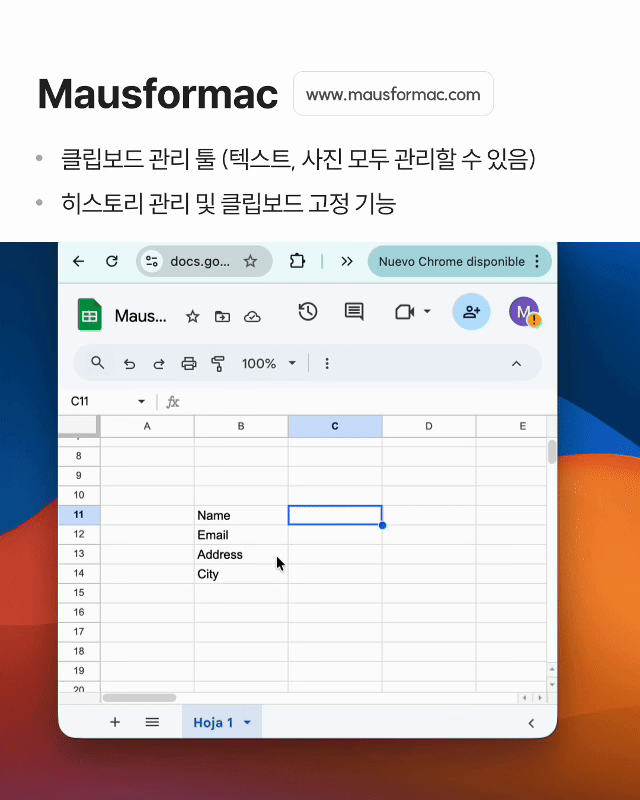Select row 8 header

click(79, 456)
